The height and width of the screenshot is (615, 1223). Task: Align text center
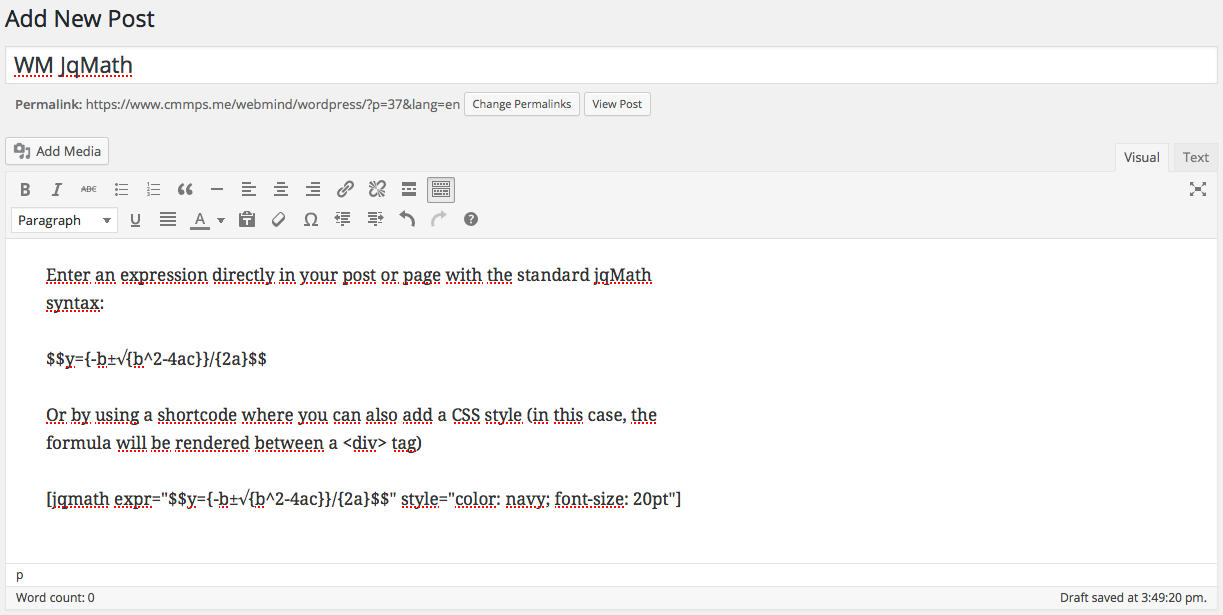coord(281,189)
